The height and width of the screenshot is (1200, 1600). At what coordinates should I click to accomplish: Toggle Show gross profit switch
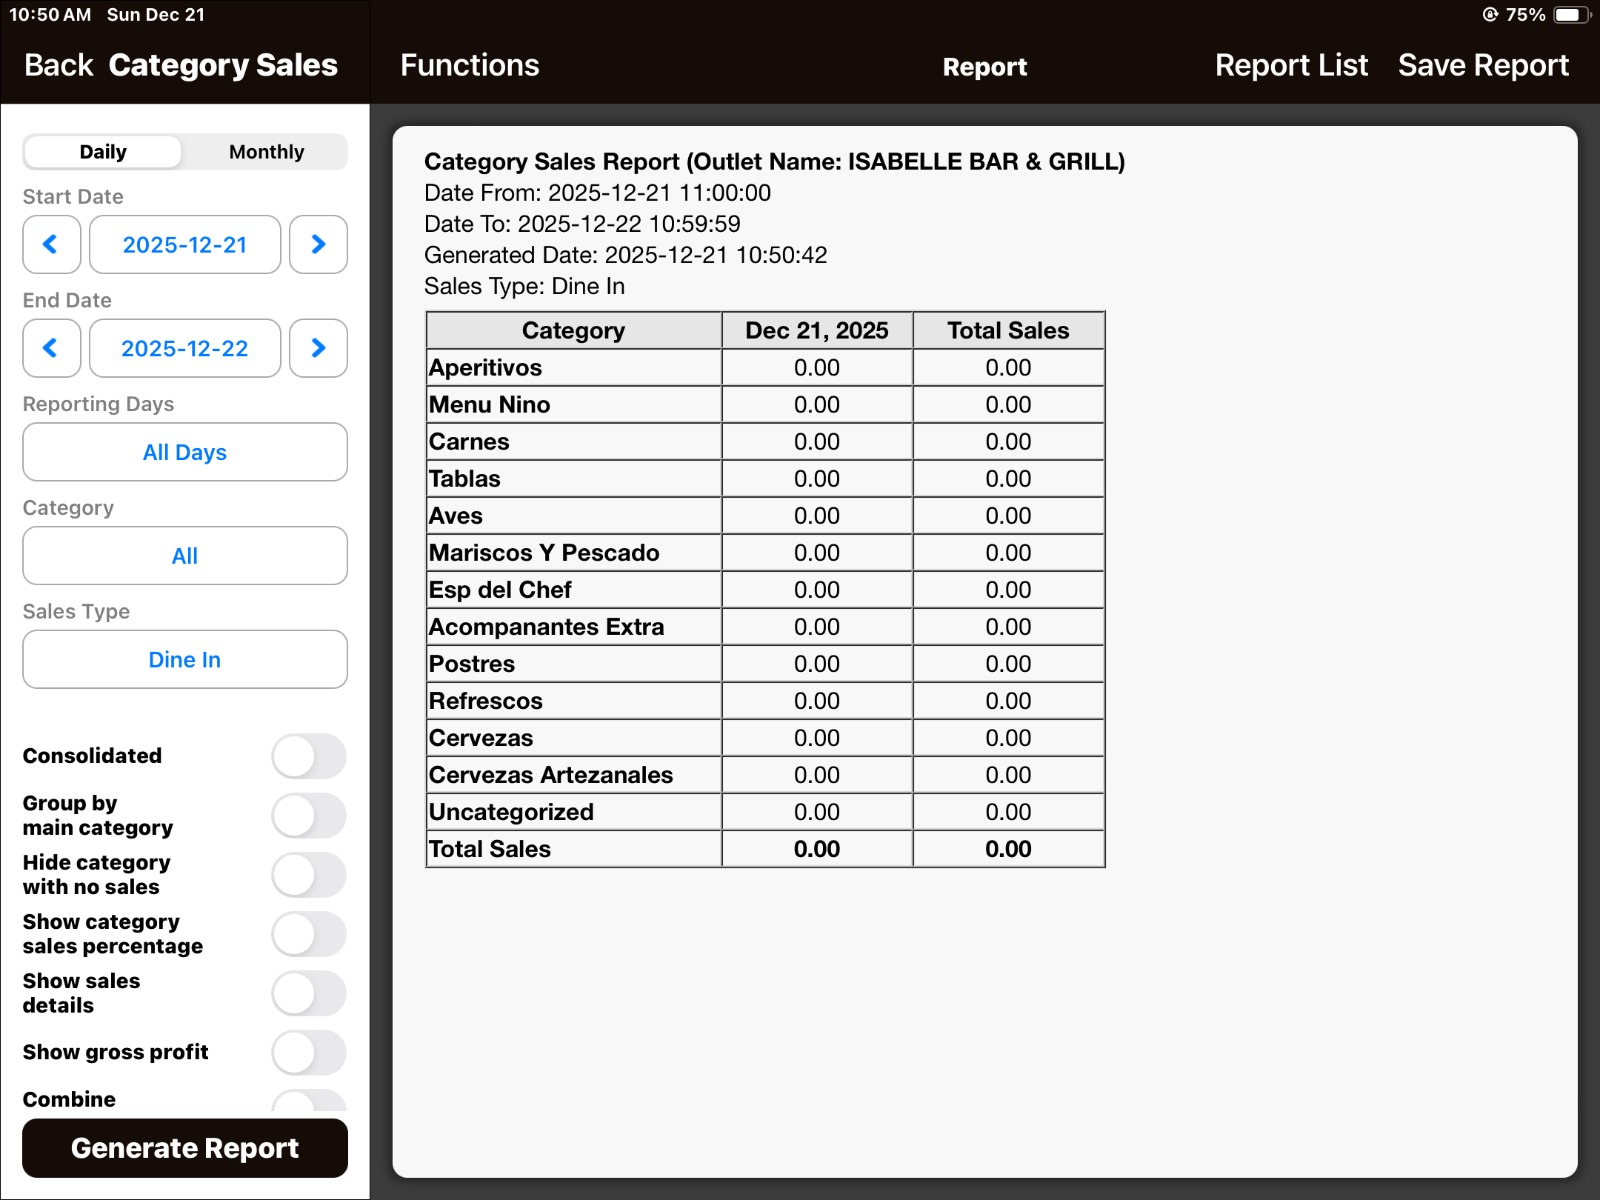pyautogui.click(x=309, y=1052)
